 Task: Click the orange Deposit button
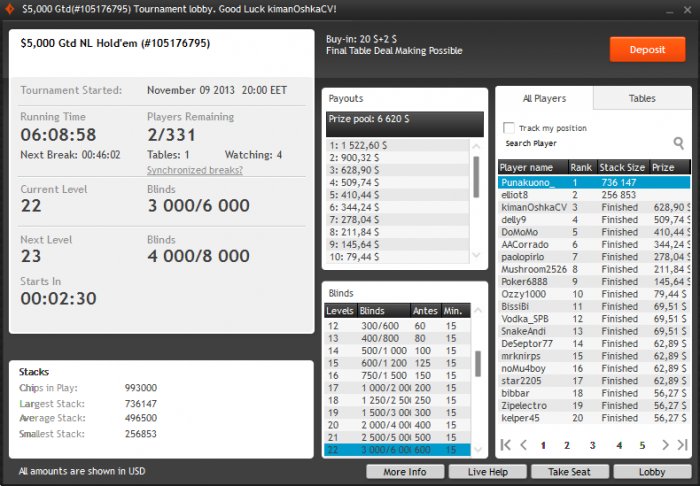(x=647, y=50)
